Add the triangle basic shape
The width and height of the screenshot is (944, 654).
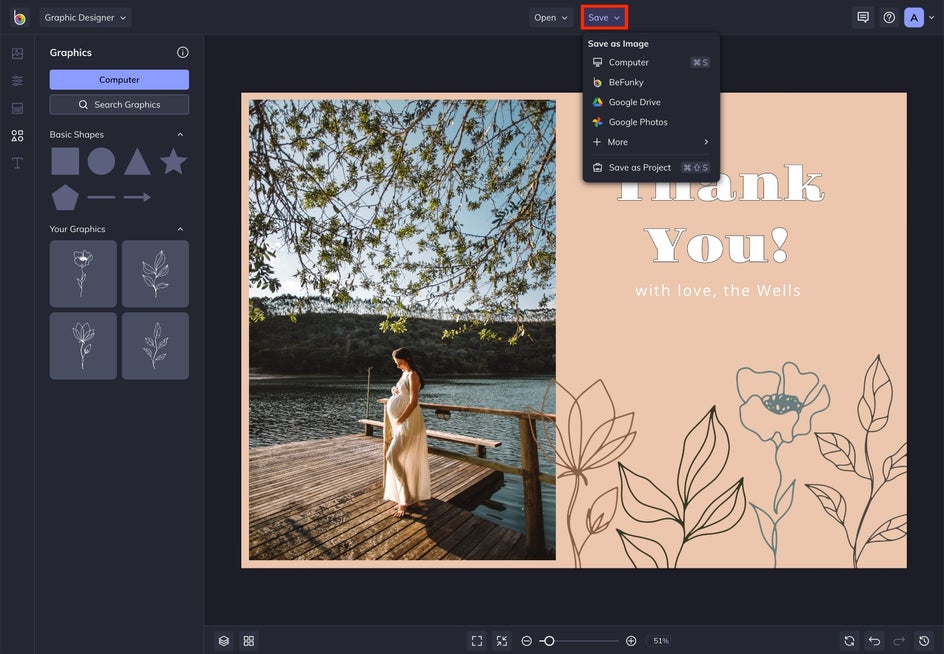click(137, 162)
